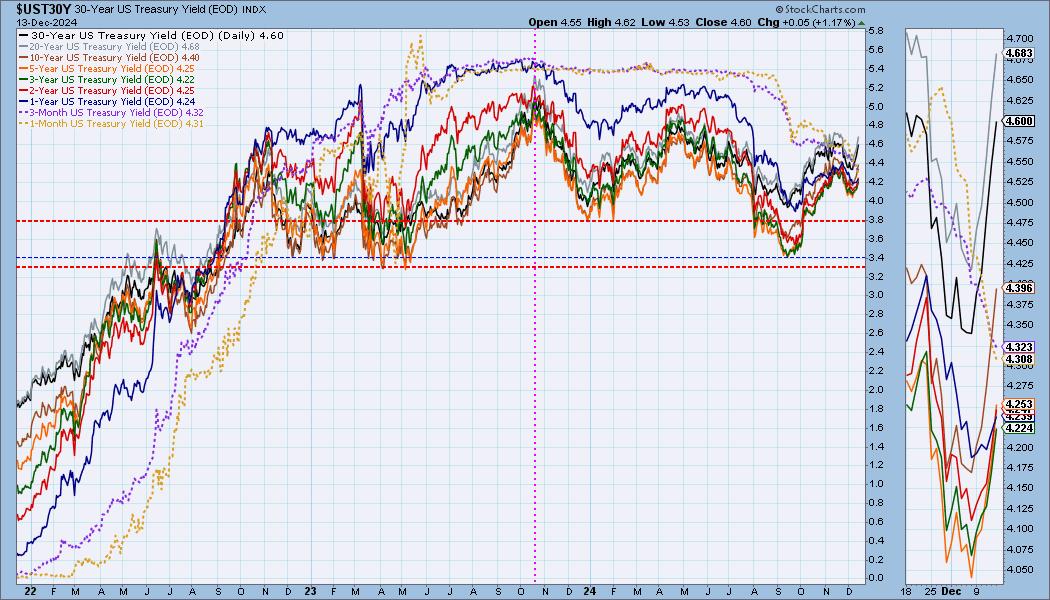Viewport: 1050px width, 600px height.
Task: Select the 20-Year US Treasury Yield legend entry
Action: pos(110,47)
